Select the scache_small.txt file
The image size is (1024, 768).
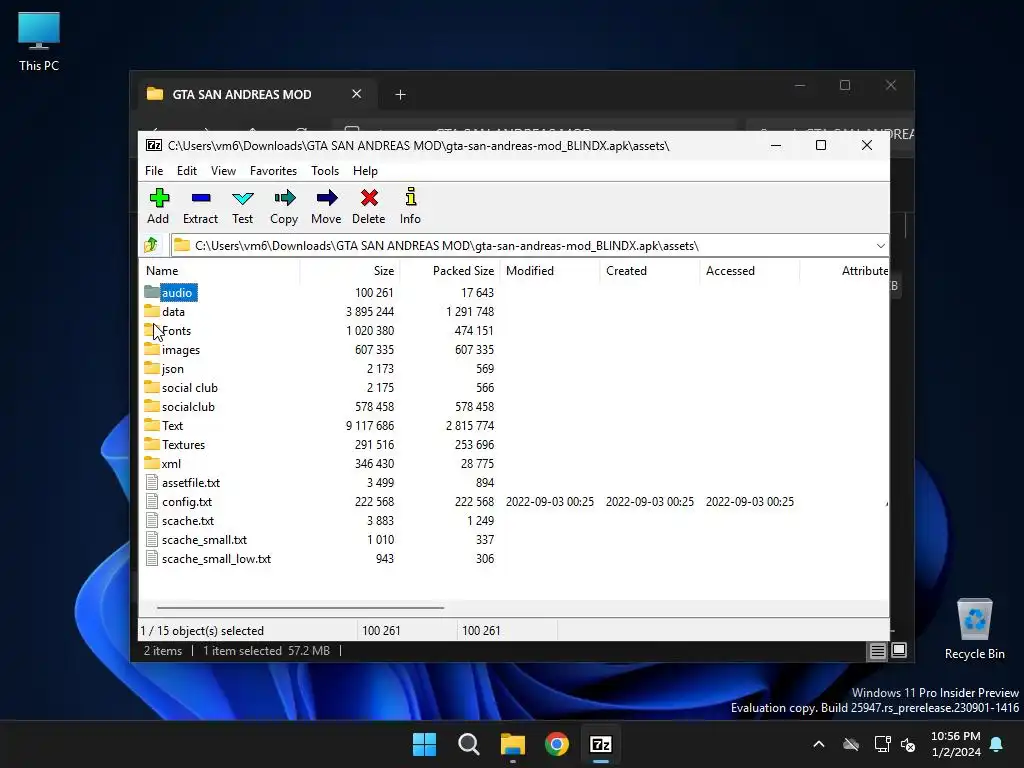[x=204, y=539]
